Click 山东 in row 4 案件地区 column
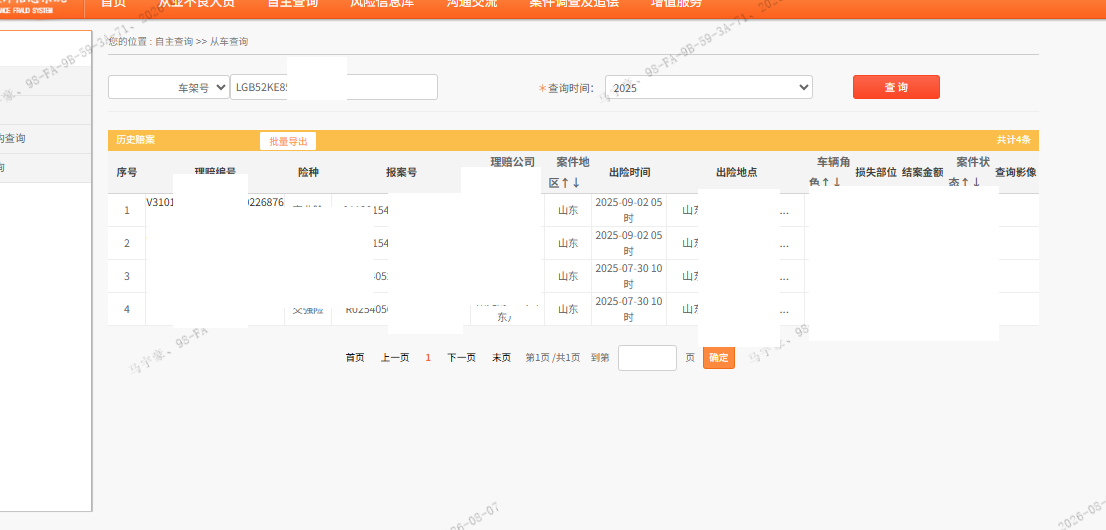This screenshot has width=1106, height=530. (568, 309)
